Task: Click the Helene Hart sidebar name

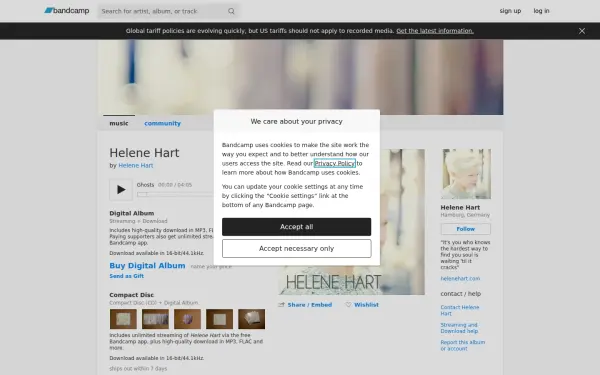Action: coord(460,207)
